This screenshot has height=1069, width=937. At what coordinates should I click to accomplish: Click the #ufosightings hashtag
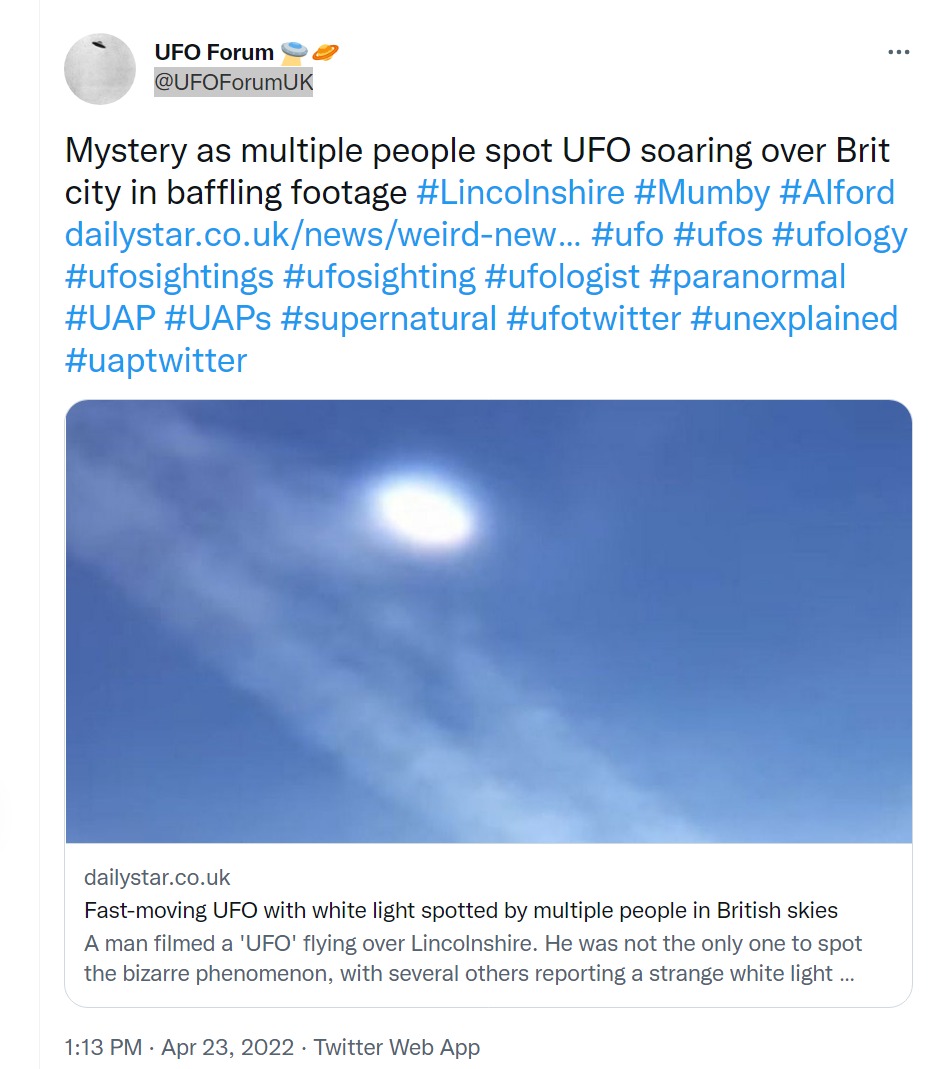click(169, 277)
